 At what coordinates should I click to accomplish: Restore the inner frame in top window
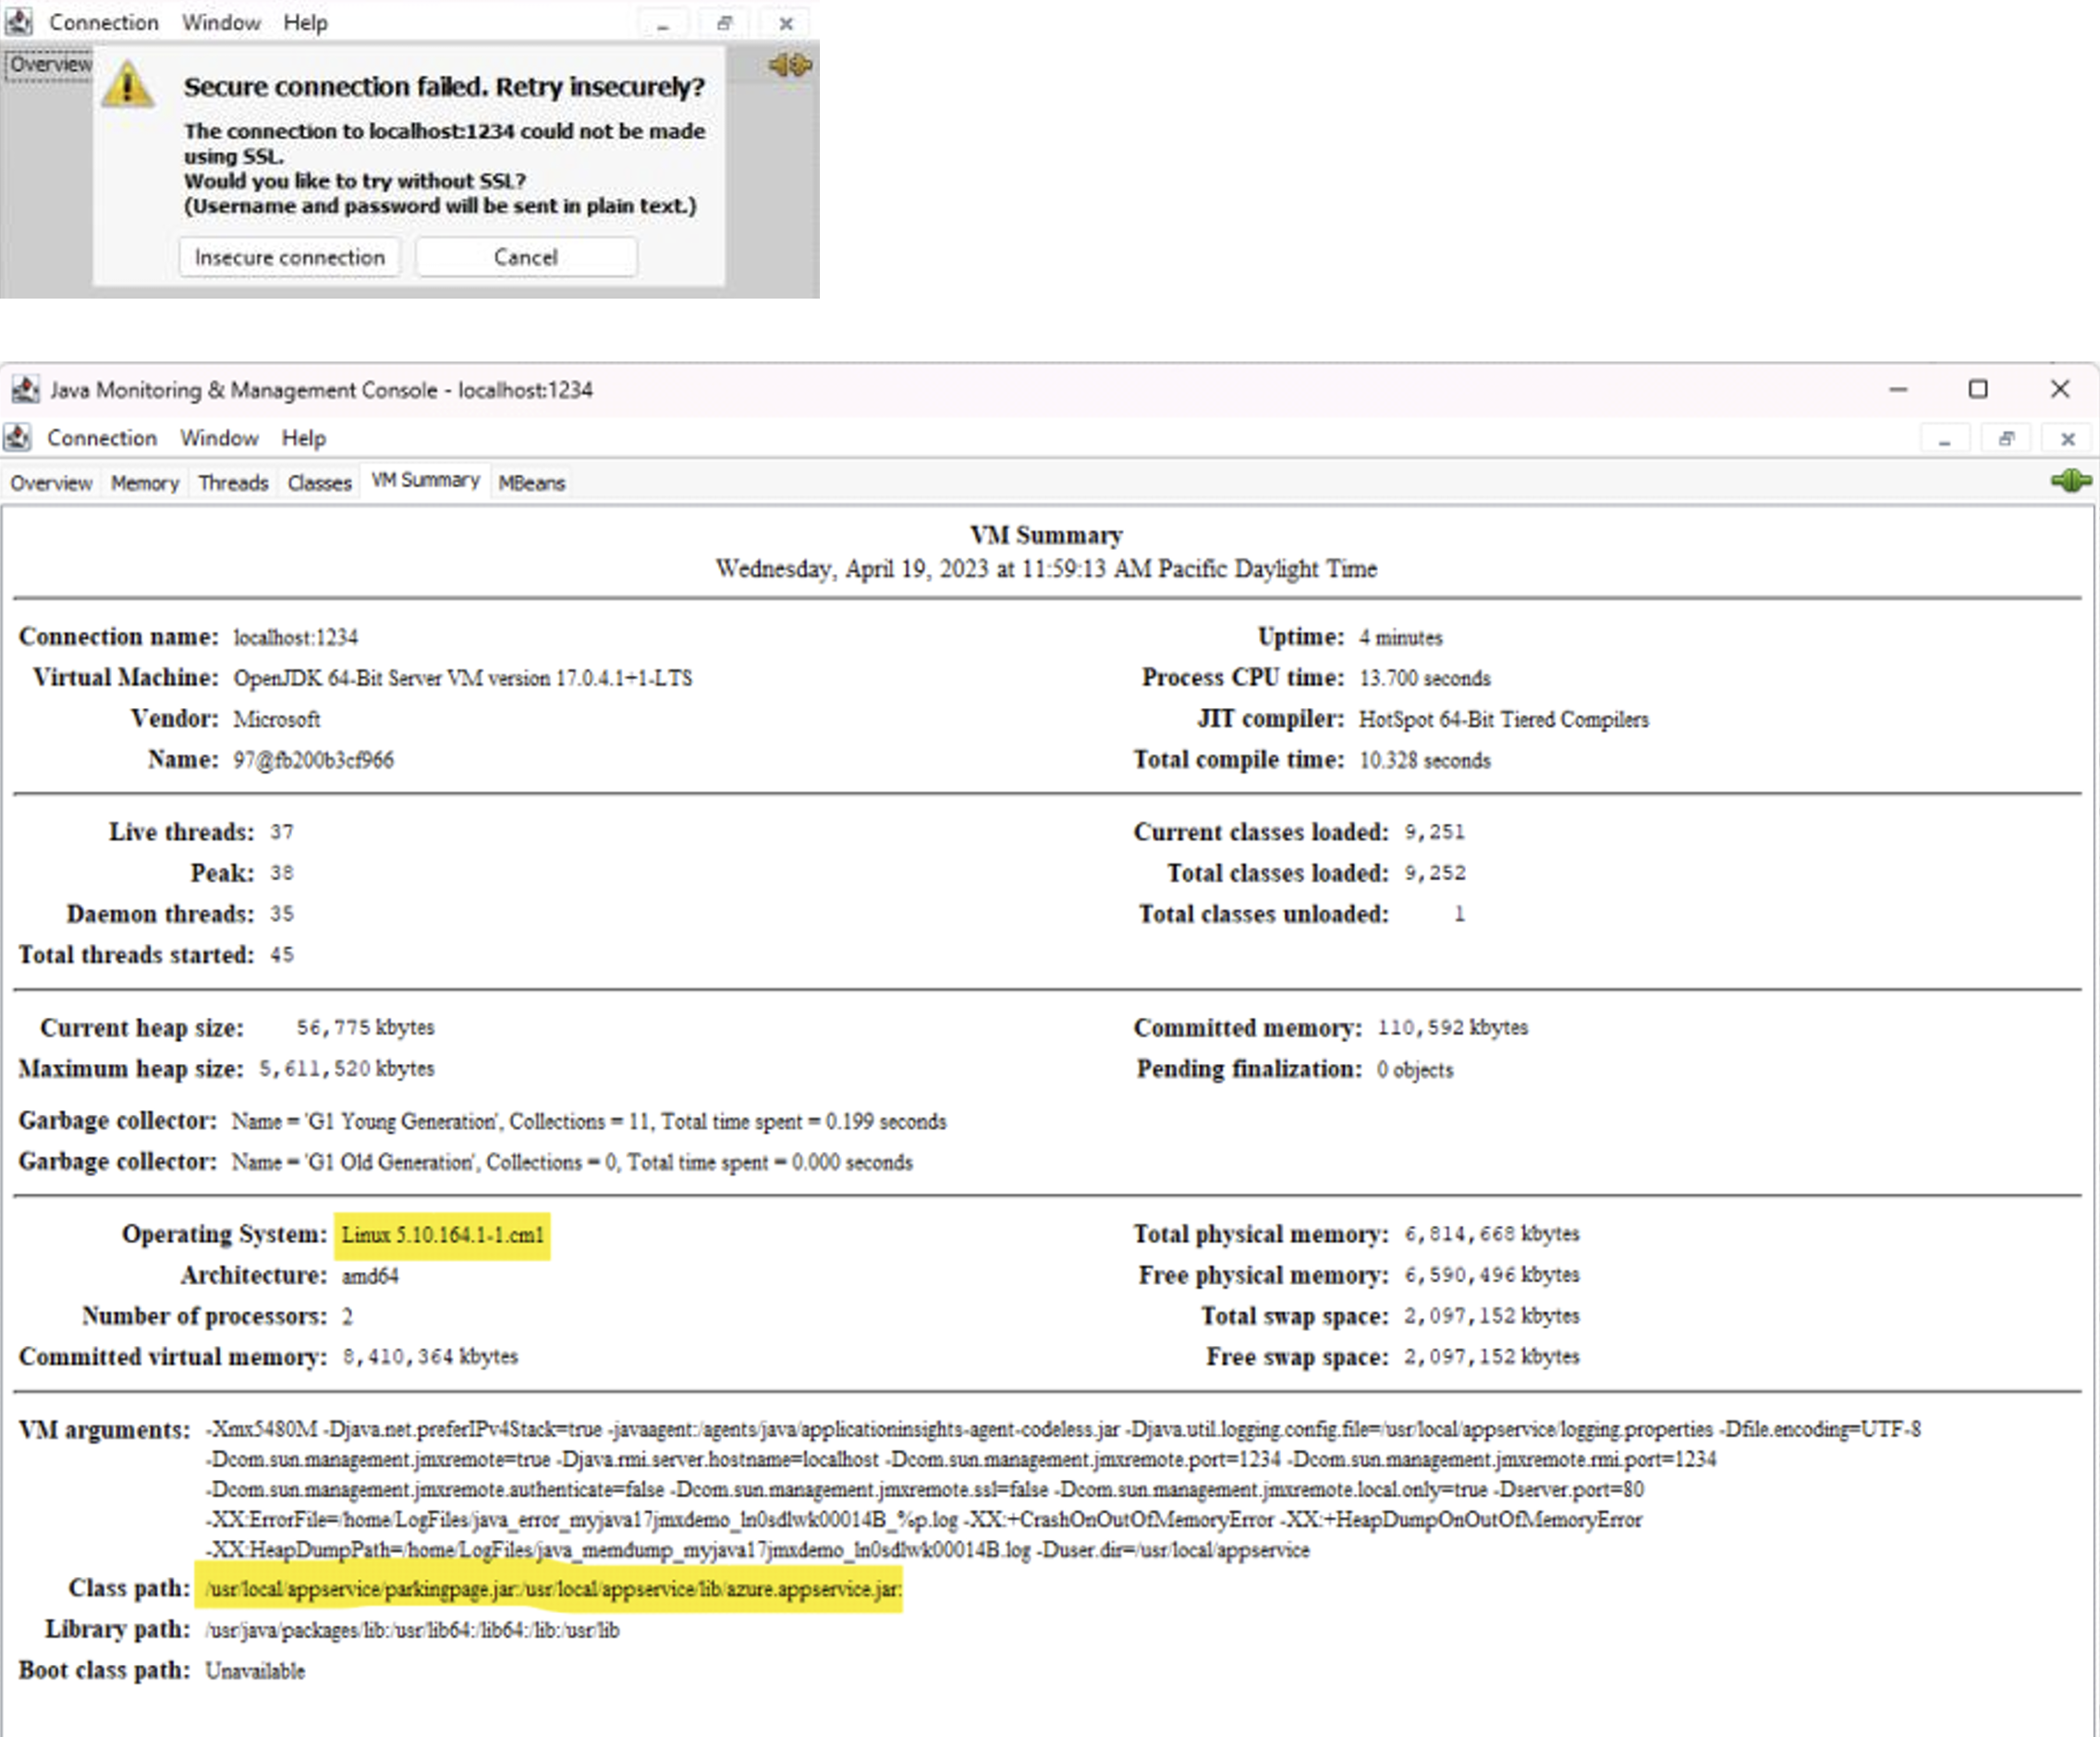click(725, 23)
